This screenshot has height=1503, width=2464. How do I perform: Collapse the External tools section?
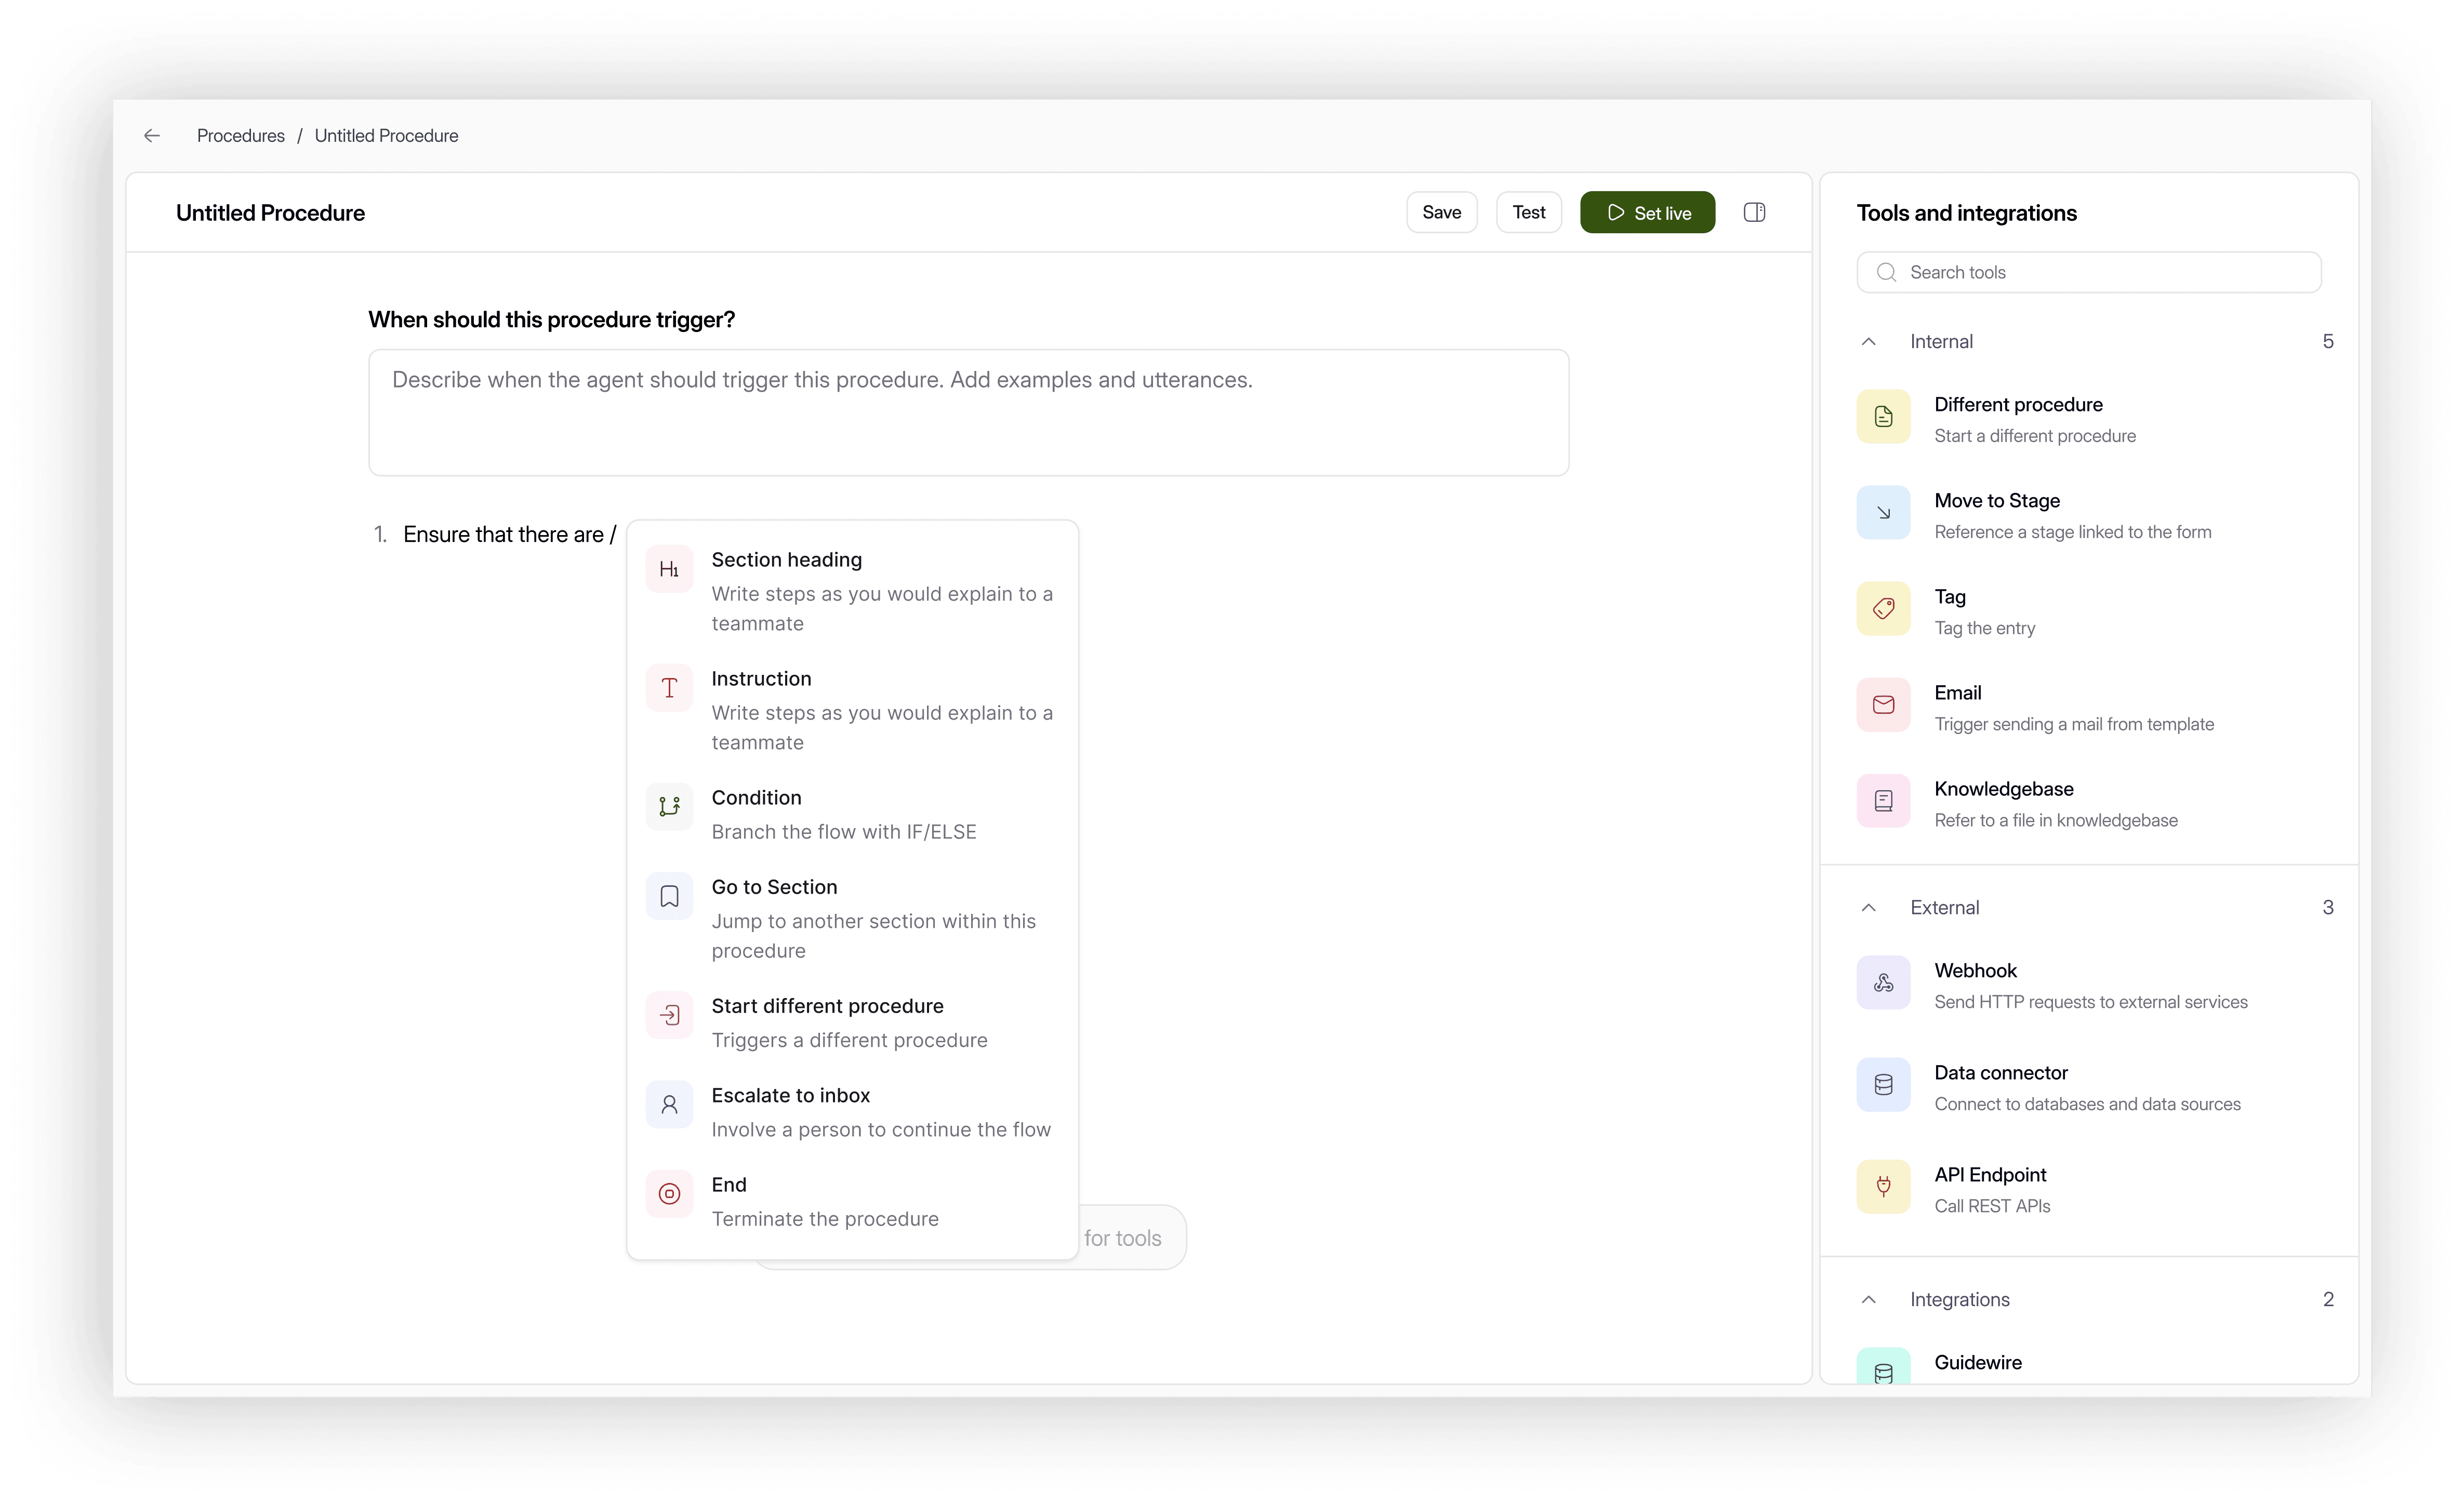[x=1868, y=908]
